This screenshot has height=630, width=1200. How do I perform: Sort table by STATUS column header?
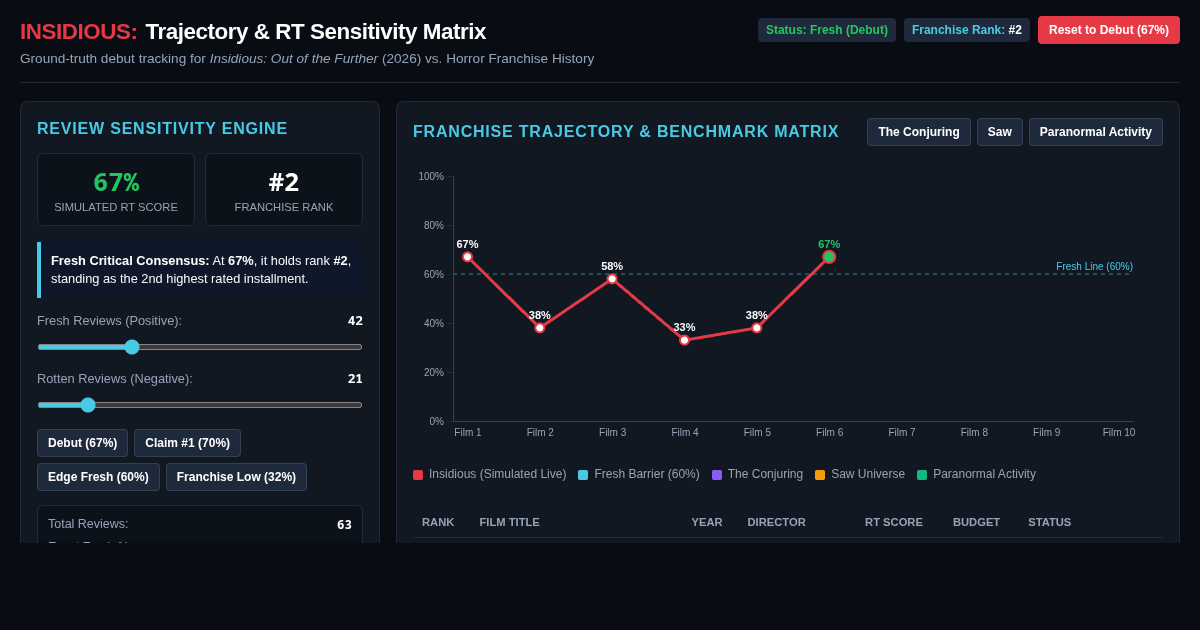pyautogui.click(x=1049, y=522)
